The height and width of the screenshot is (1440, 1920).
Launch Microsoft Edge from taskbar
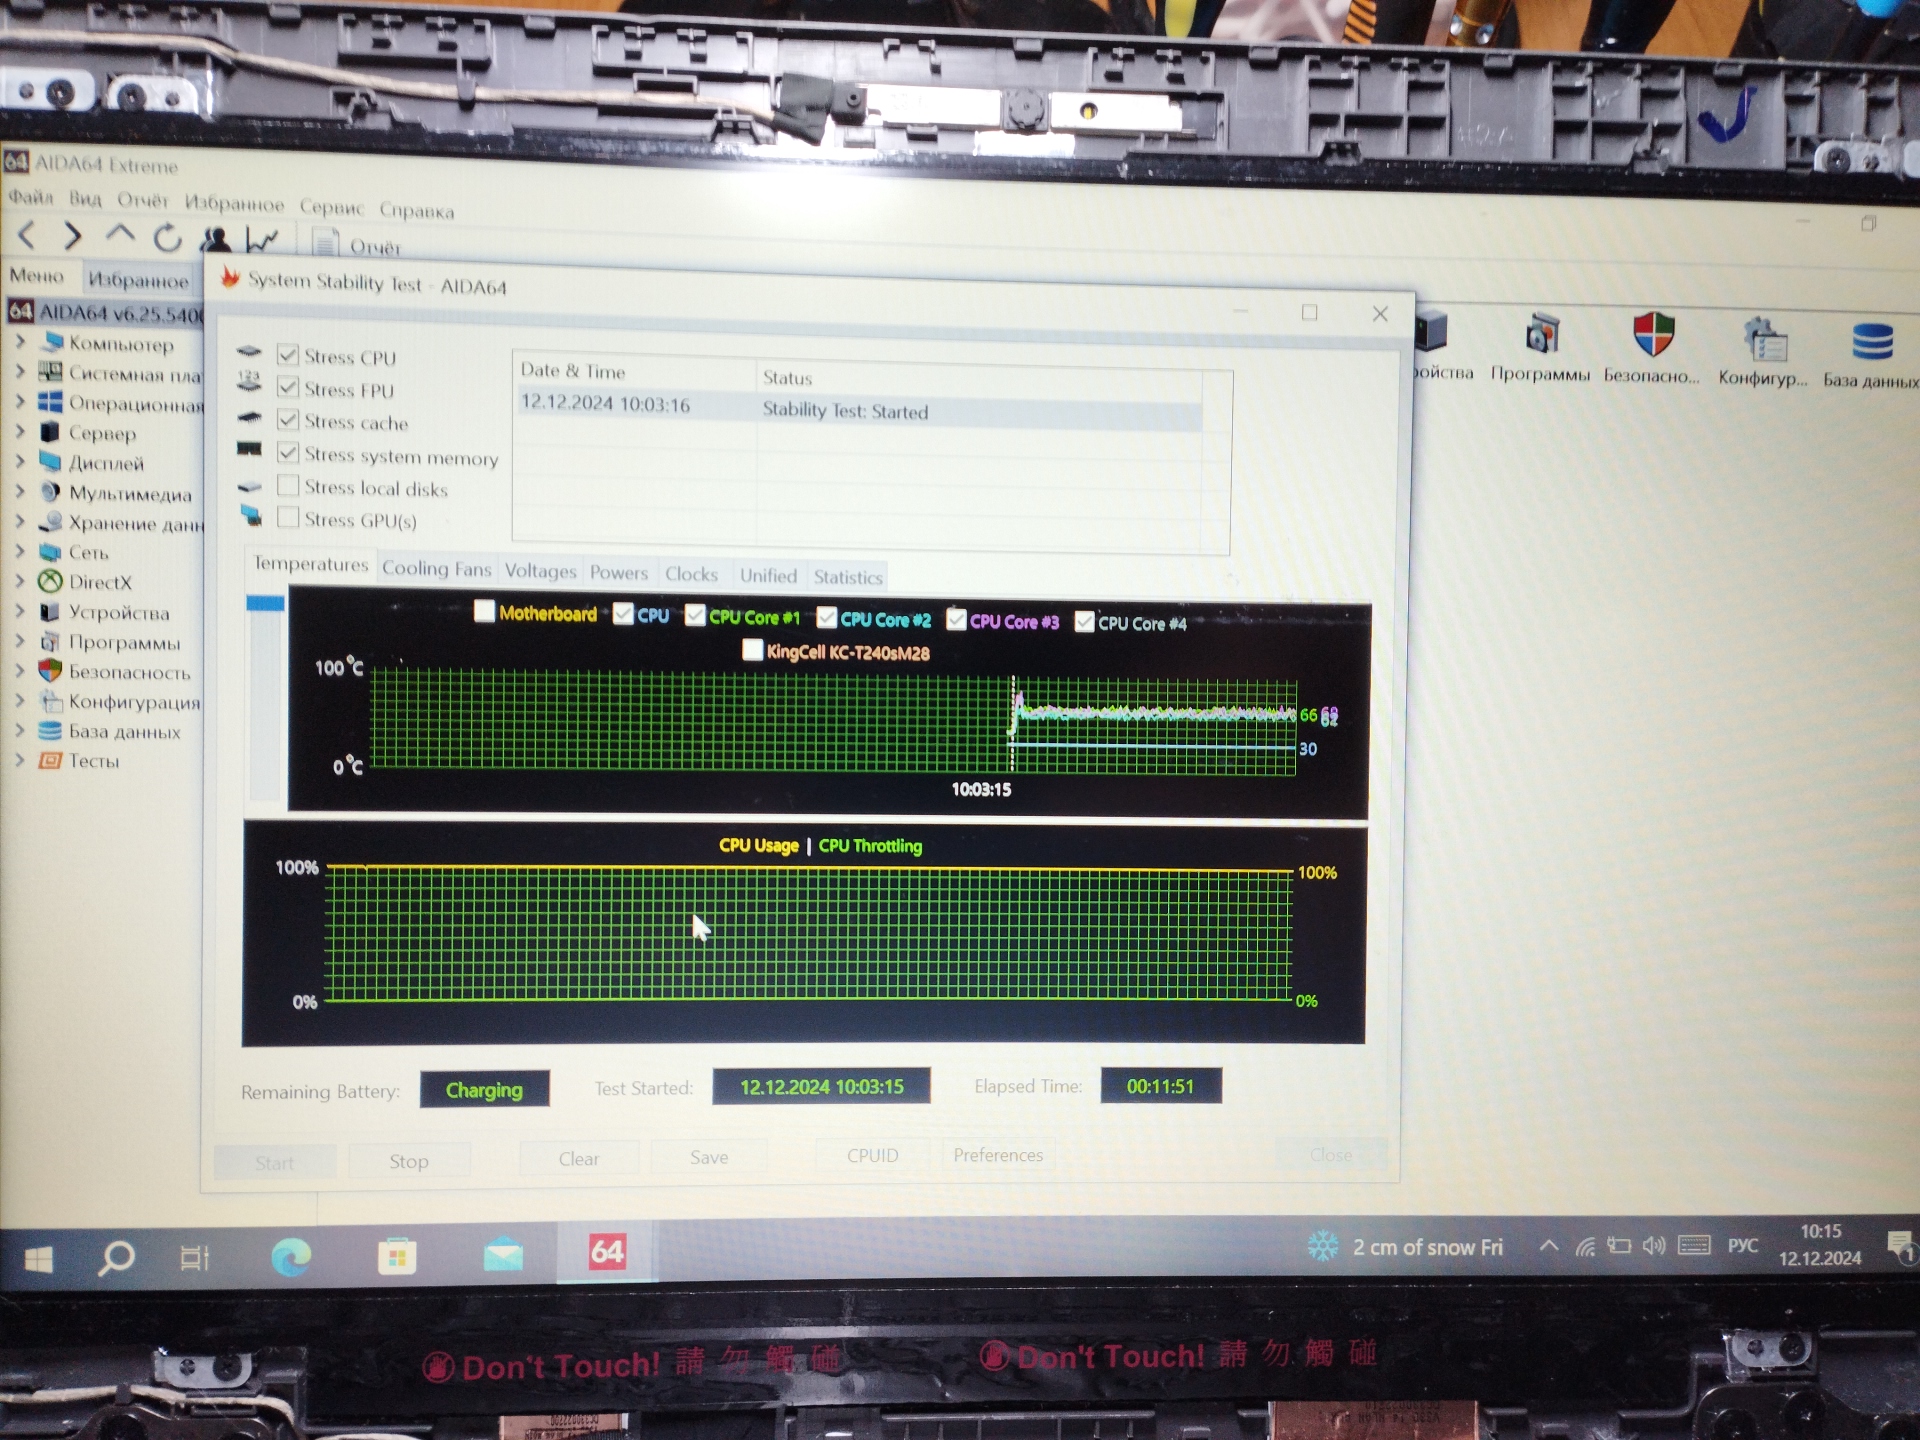point(291,1256)
